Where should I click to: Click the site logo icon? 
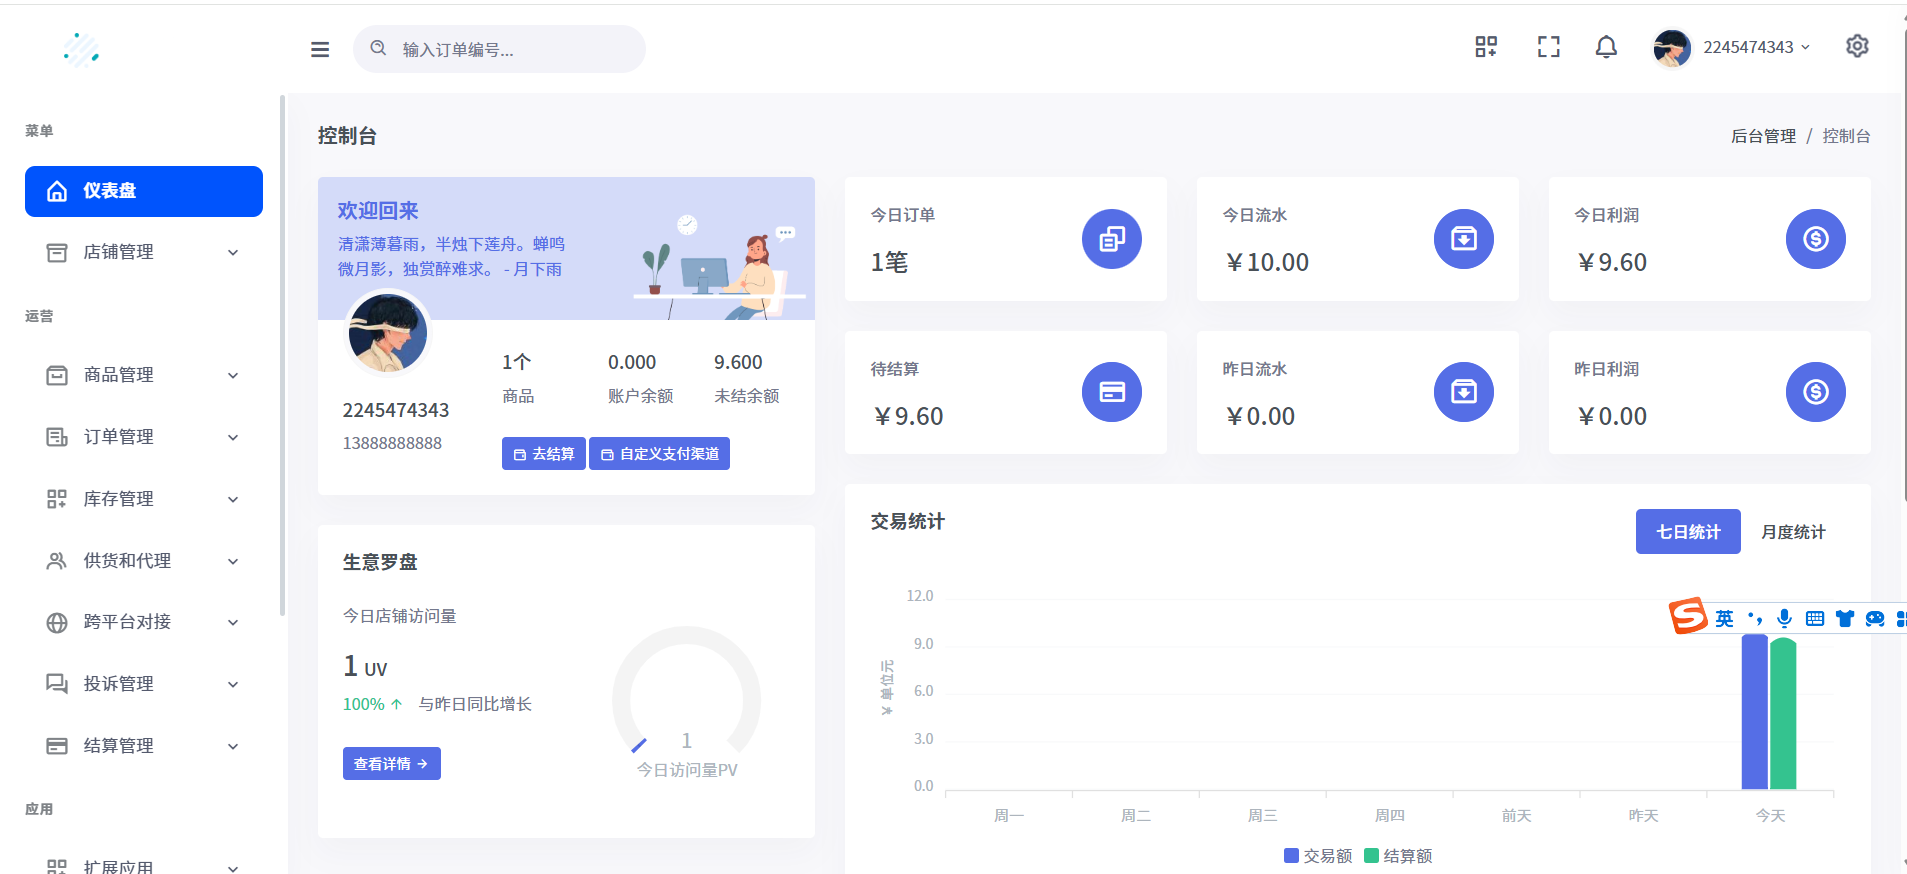(x=81, y=49)
